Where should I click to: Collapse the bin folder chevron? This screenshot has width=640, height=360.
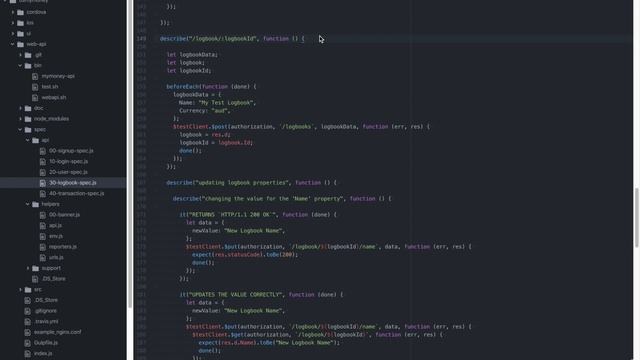(x=20, y=65)
